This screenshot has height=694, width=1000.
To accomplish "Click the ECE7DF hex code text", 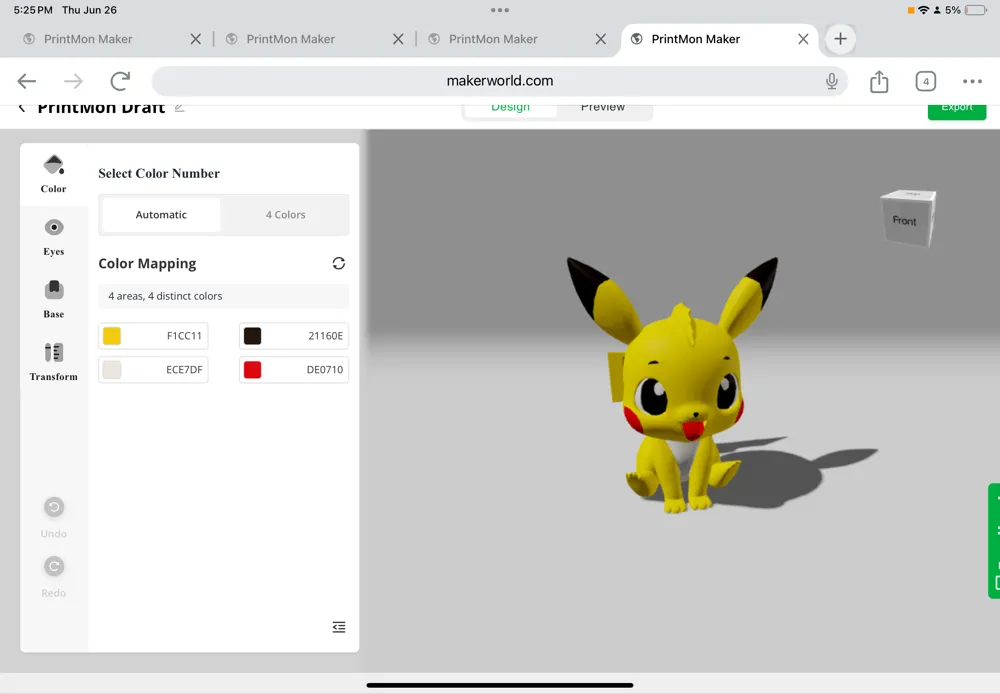I will pos(184,369).
